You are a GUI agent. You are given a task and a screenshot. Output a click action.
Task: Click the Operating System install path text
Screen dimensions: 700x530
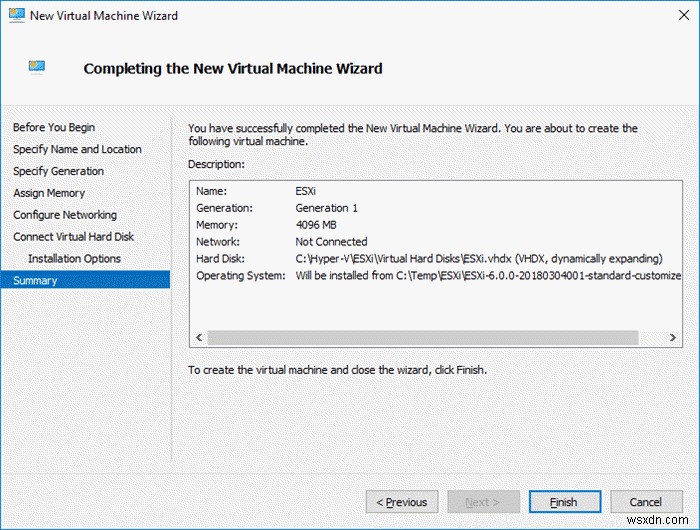pos(488,276)
